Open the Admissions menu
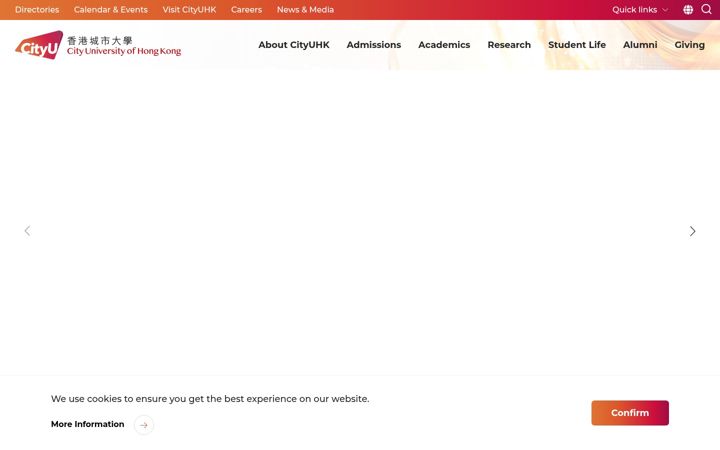The height and width of the screenshot is (450, 720). click(x=374, y=45)
